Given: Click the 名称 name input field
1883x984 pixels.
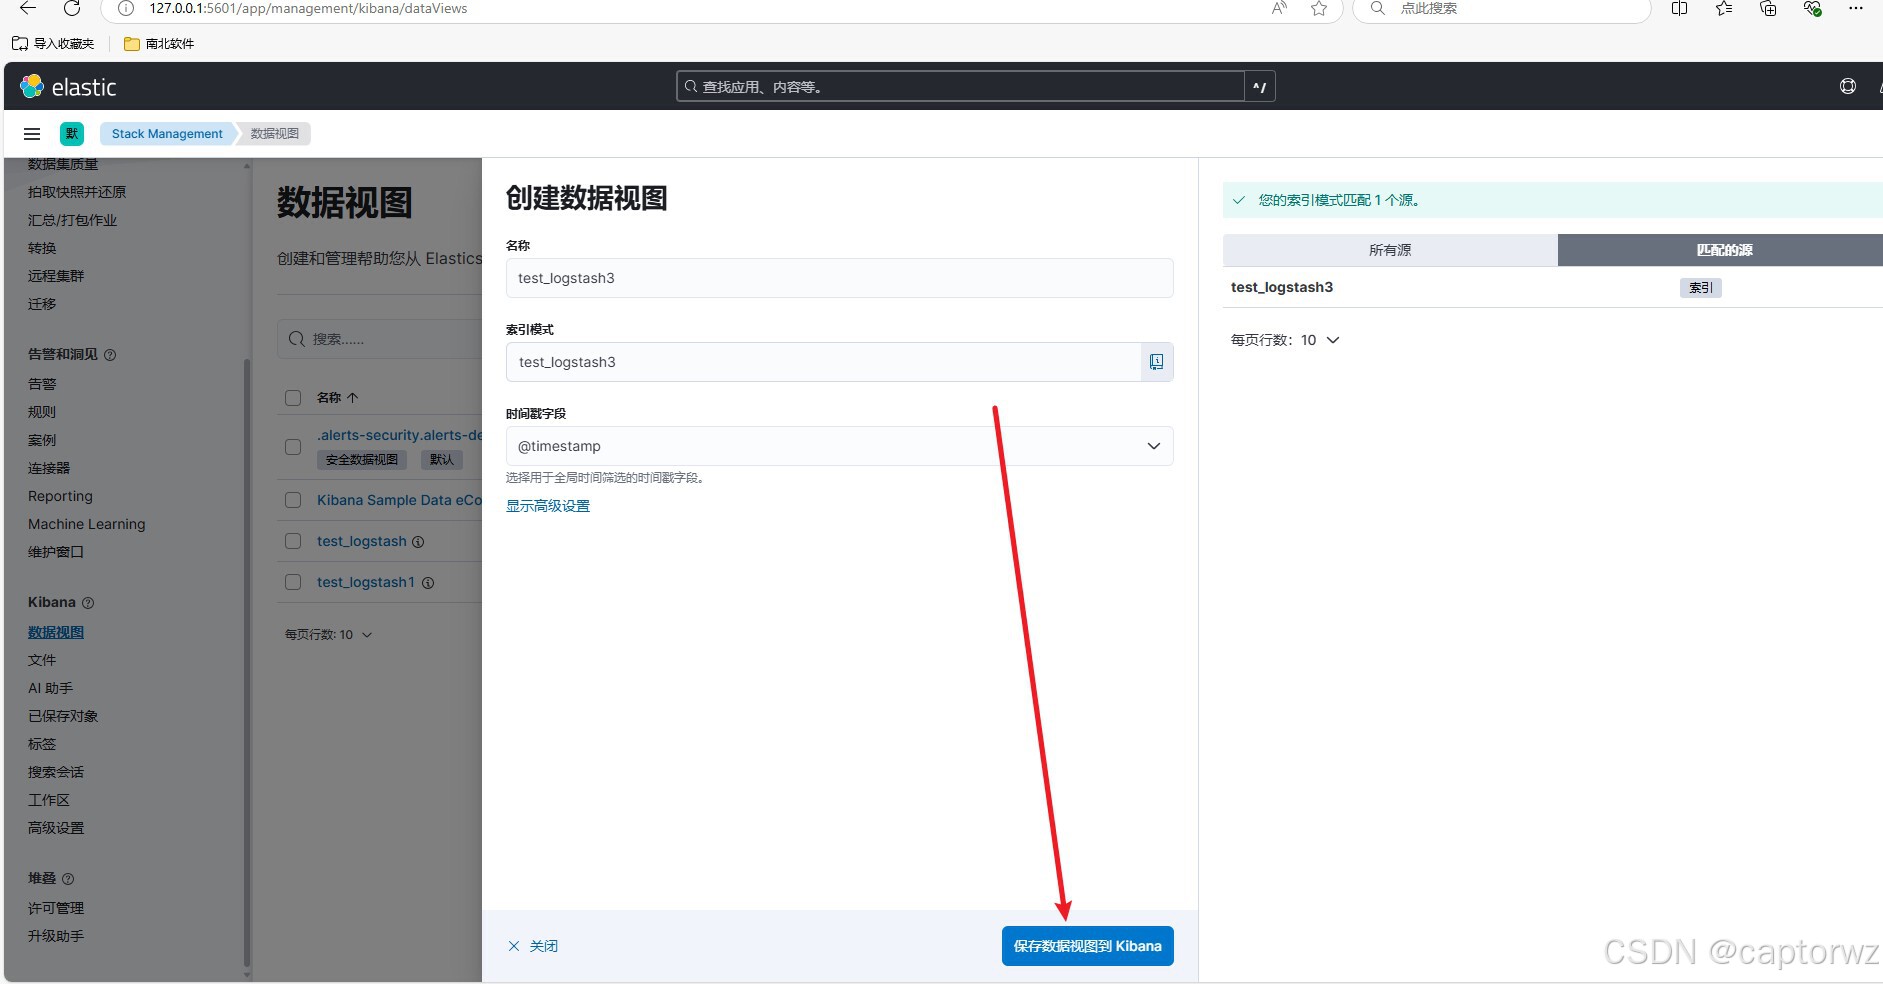Looking at the screenshot, I should tap(840, 278).
